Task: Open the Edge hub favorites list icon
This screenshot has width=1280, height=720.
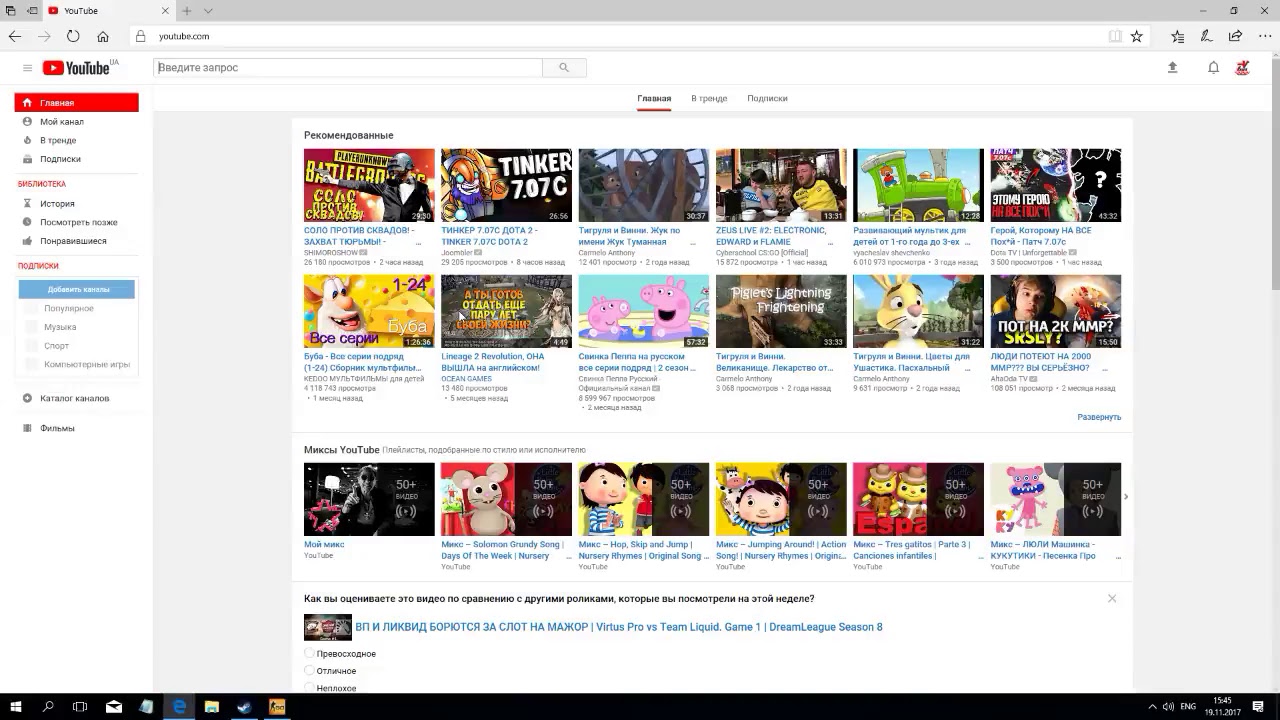Action: tap(1178, 36)
